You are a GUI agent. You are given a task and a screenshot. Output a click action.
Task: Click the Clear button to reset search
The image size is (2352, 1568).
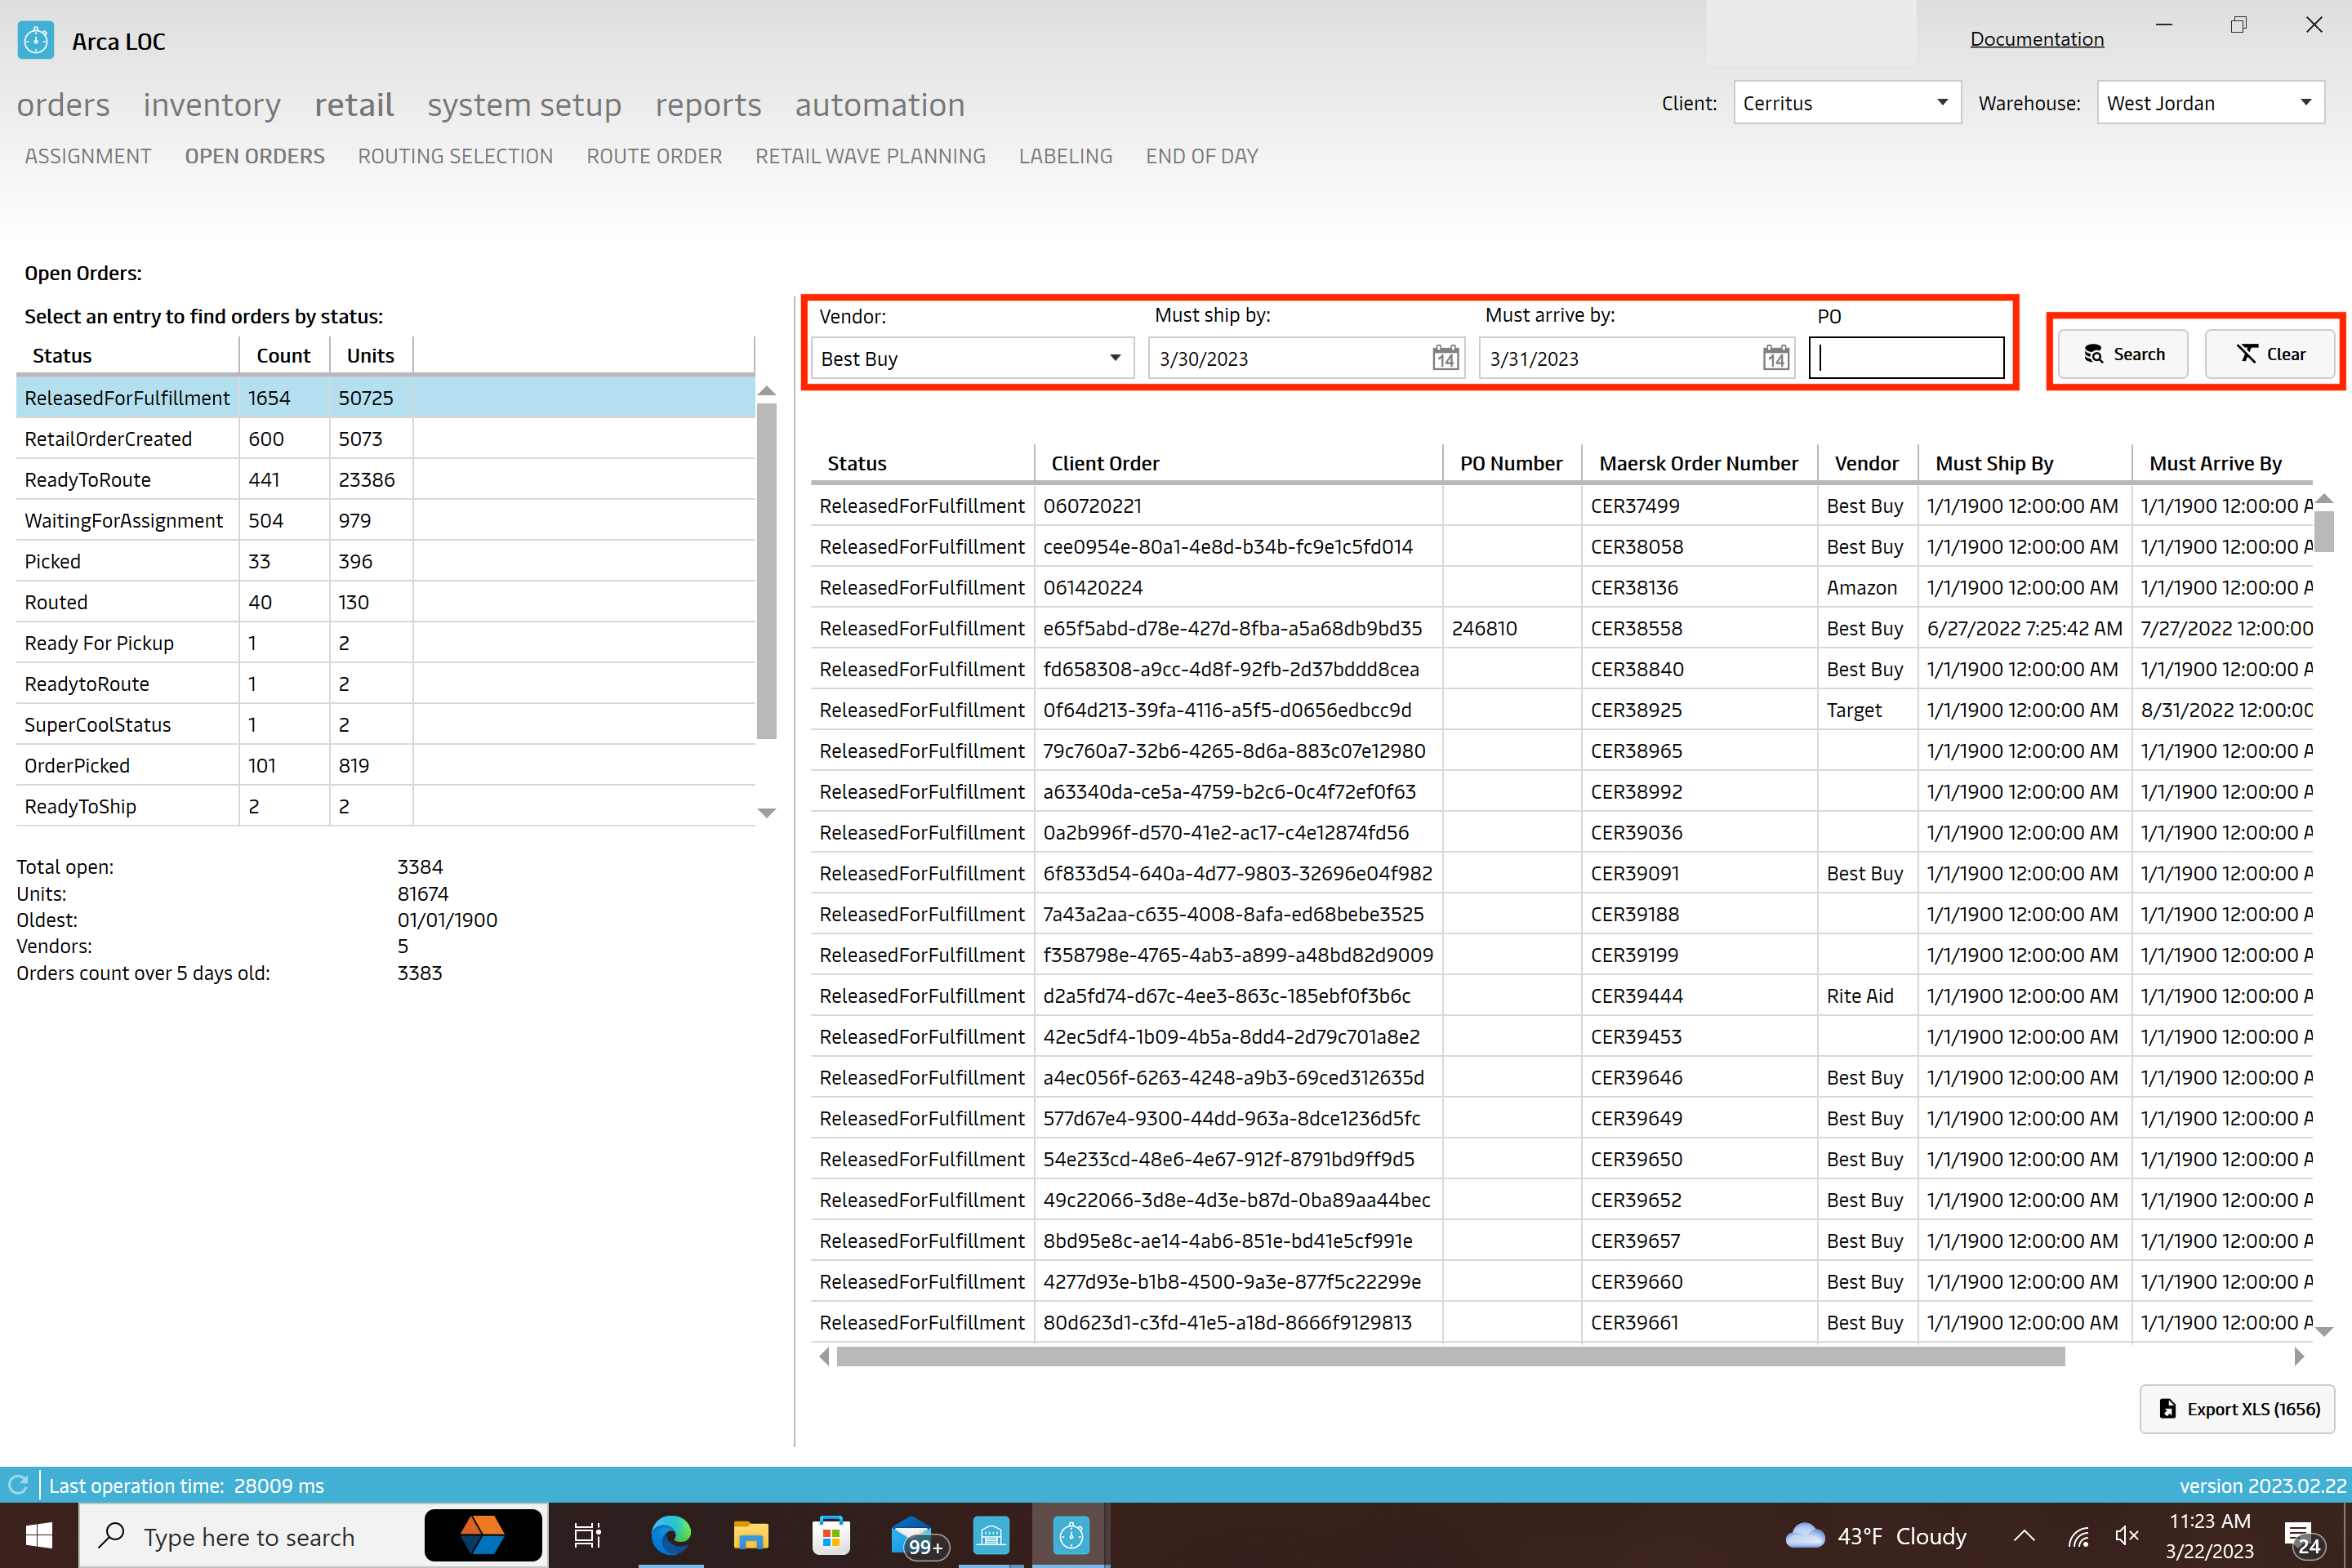click(x=2271, y=352)
